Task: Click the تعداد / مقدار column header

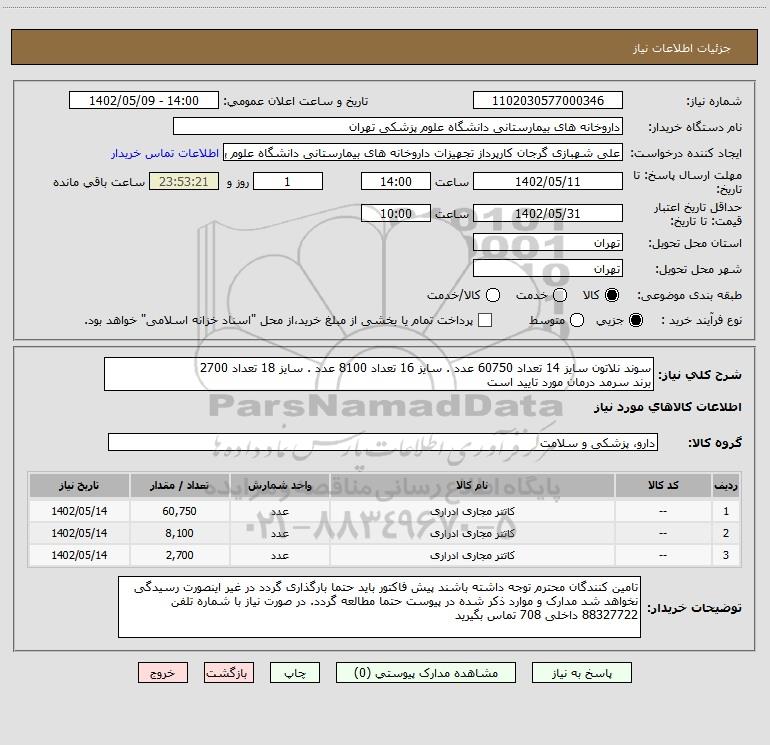Action: coord(179,486)
